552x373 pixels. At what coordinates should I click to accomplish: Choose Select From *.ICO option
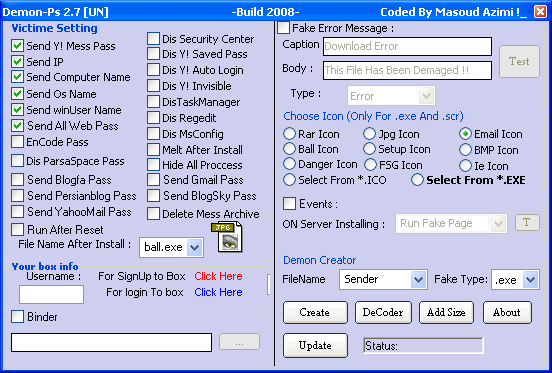(289, 180)
